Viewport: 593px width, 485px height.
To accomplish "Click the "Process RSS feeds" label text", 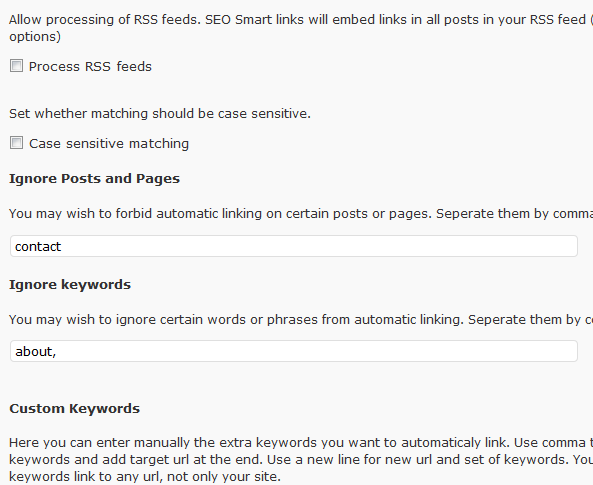I will click(90, 67).
